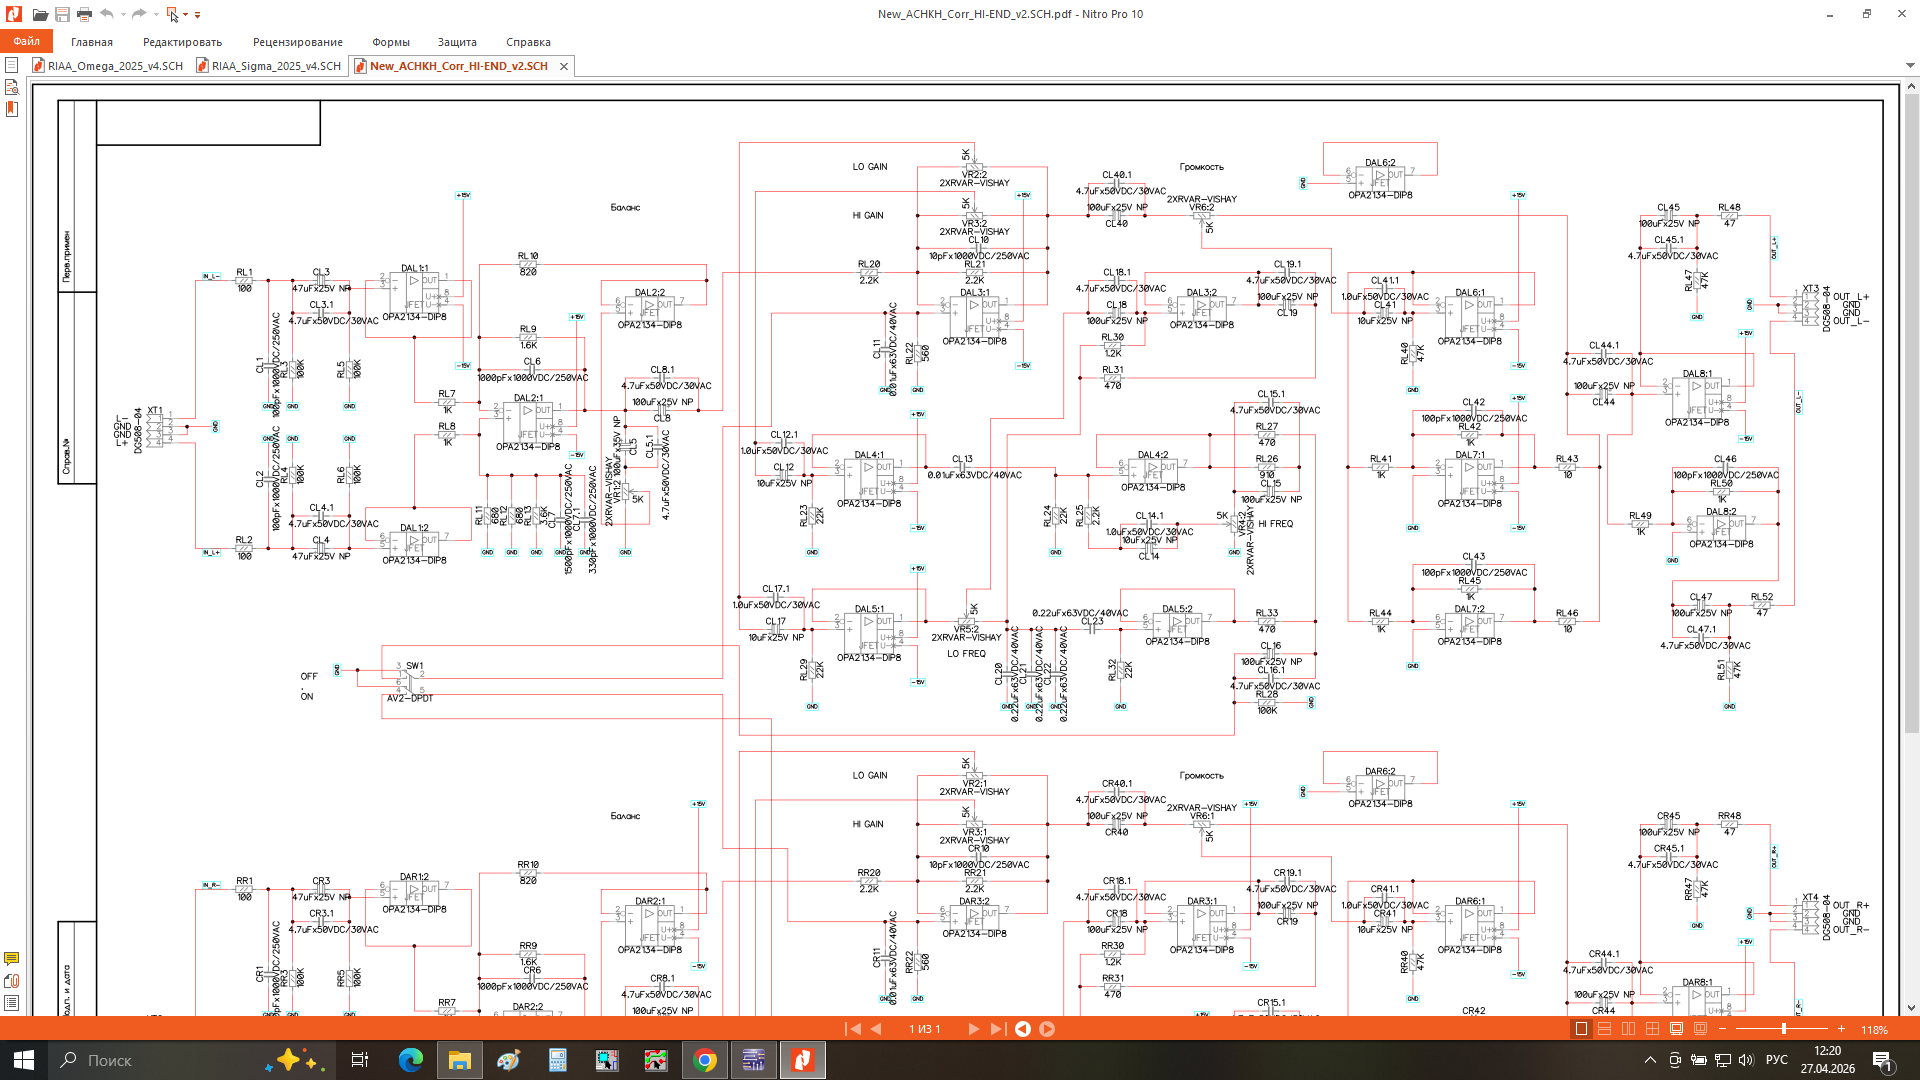Click the Файл button
The width and height of the screenshot is (1920, 1080).
(x=26, y=42)
